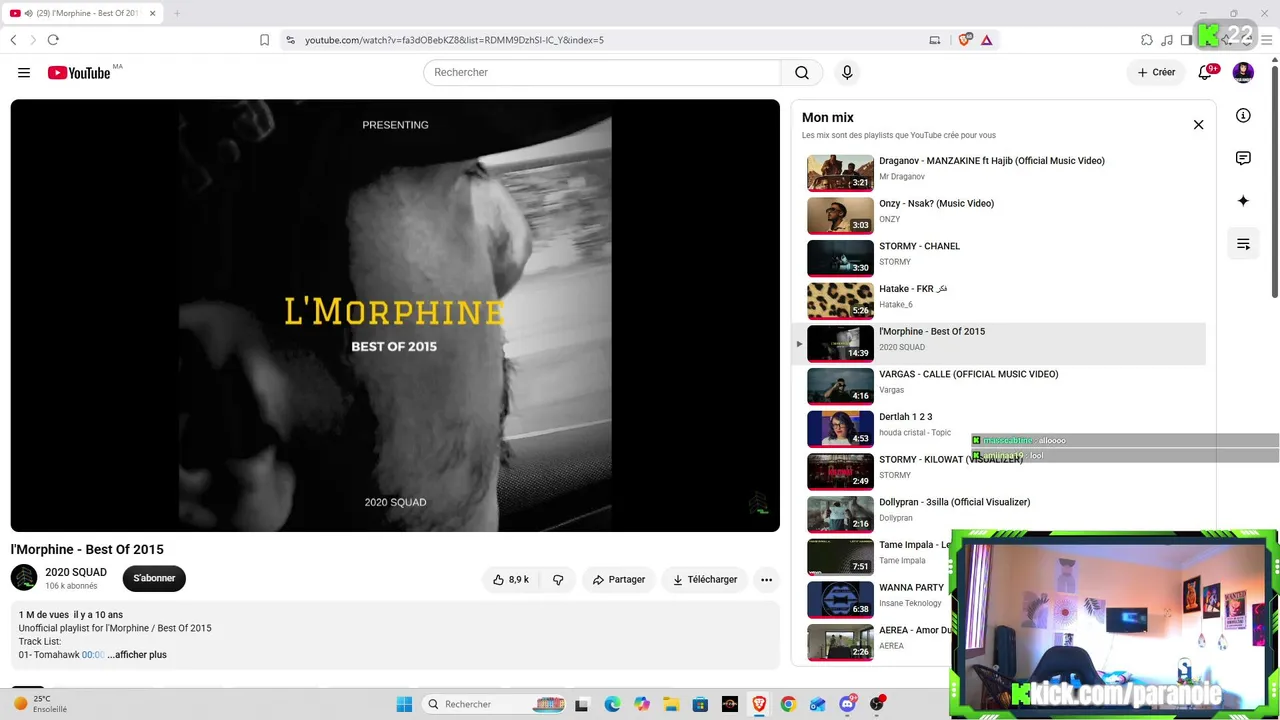The height and width of the screenshot is (720, 1280).
Task: Open Discord from taskbar
Action: pyautogui.click(x=847, y=704)
